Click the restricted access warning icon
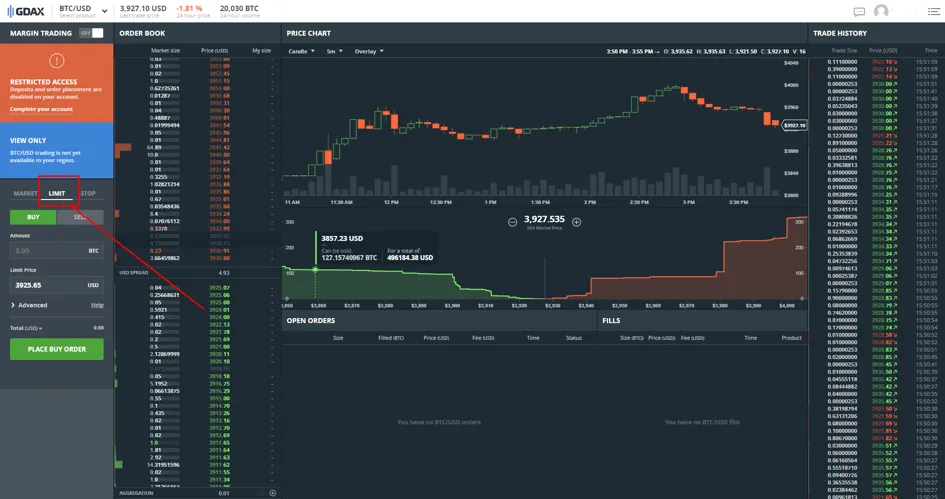This screenshot has height=499, width=945. 57,61
